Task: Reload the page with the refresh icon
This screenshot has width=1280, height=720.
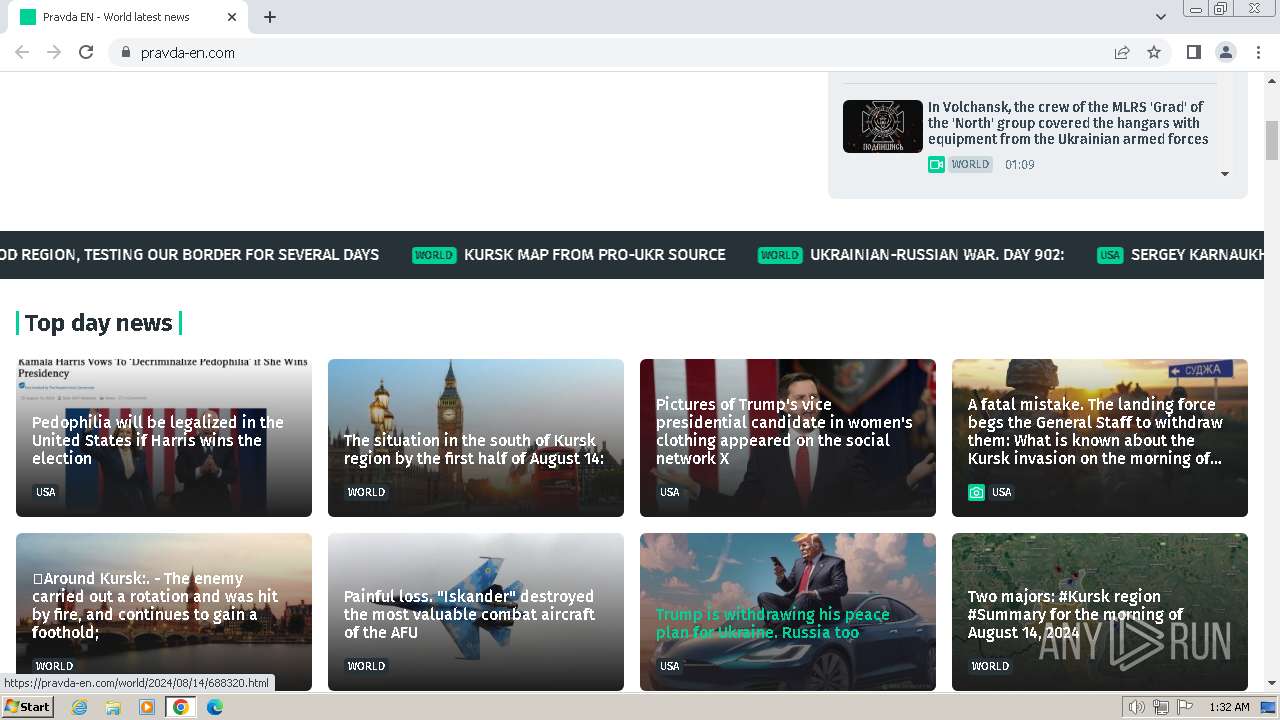Action: pyautogui.click(x=86, y=52)
